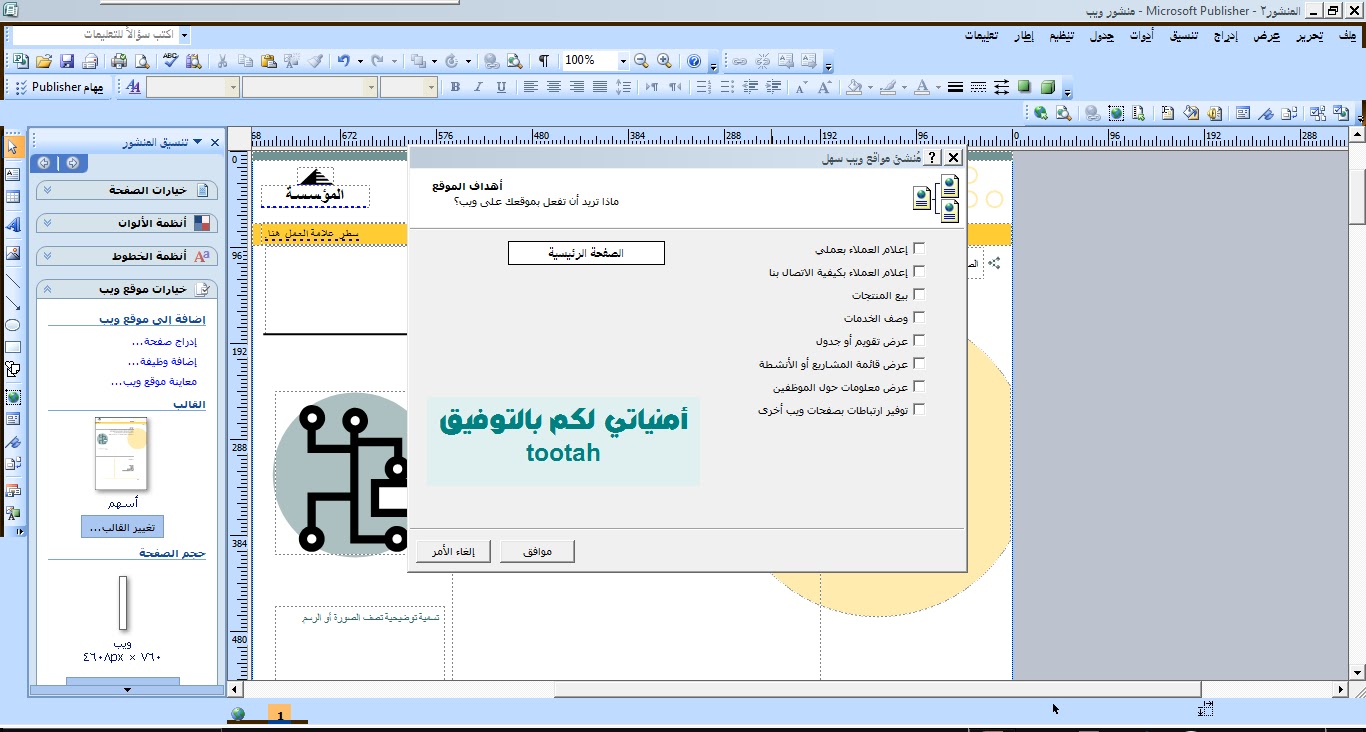Click the تغيير القالب button
This screenshot has width=1366, height=732.
coord(121,526)
